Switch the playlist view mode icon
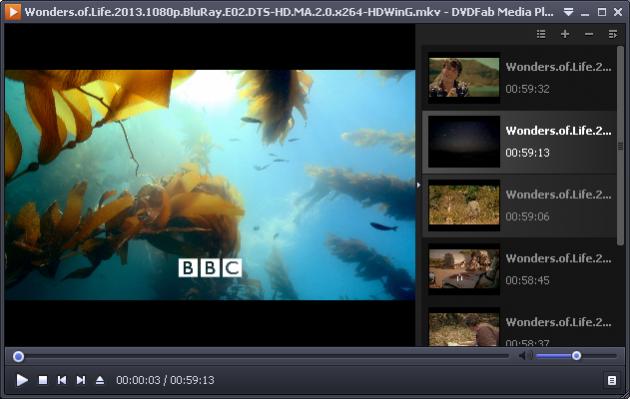 pyautogui.click(x=541, y=34)
